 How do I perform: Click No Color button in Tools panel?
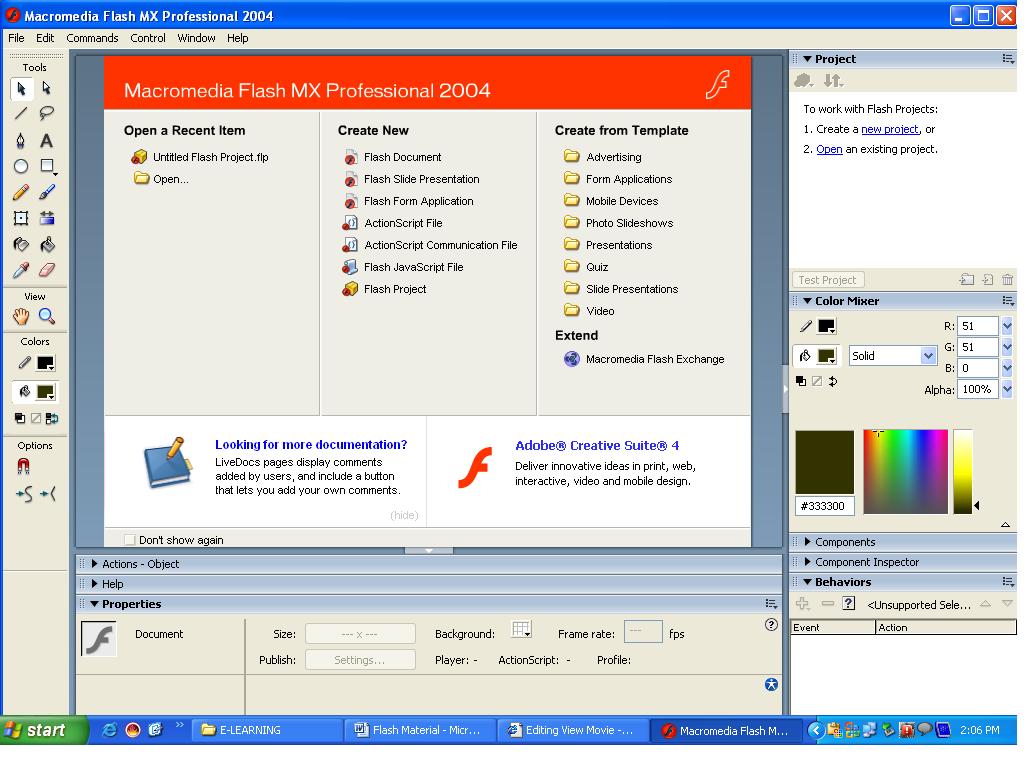[x=36, y=419]
